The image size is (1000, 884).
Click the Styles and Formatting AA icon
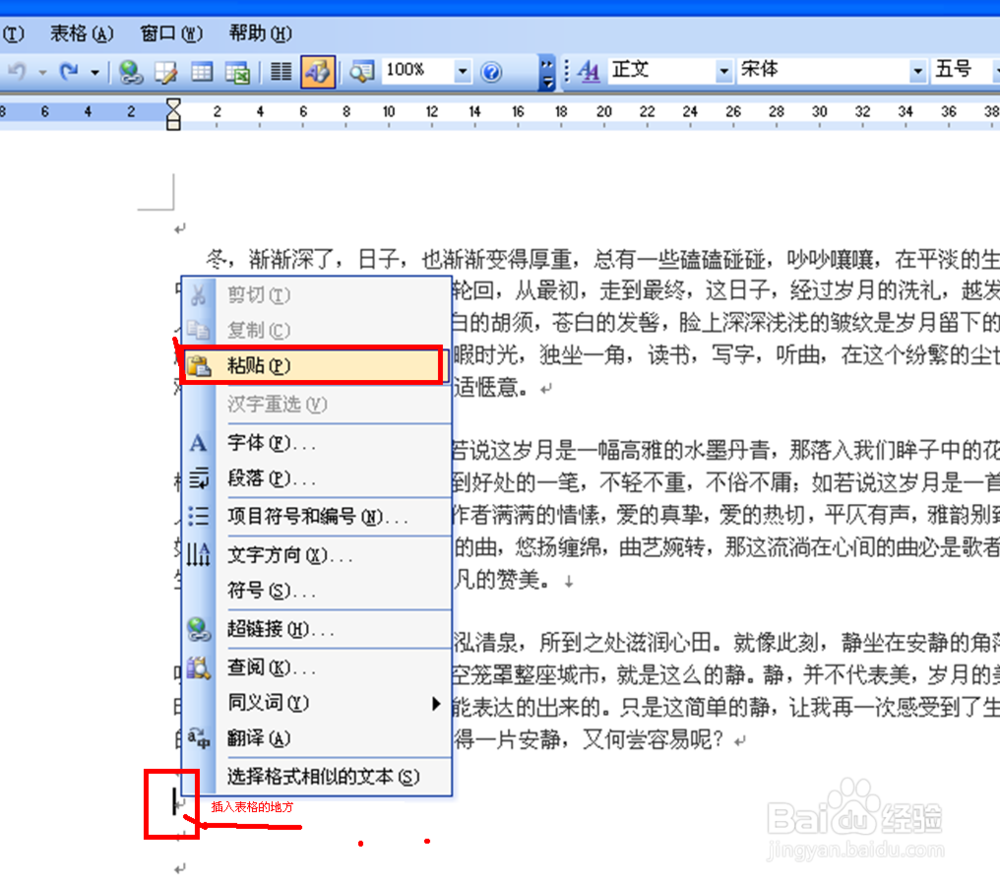point(589,71)
